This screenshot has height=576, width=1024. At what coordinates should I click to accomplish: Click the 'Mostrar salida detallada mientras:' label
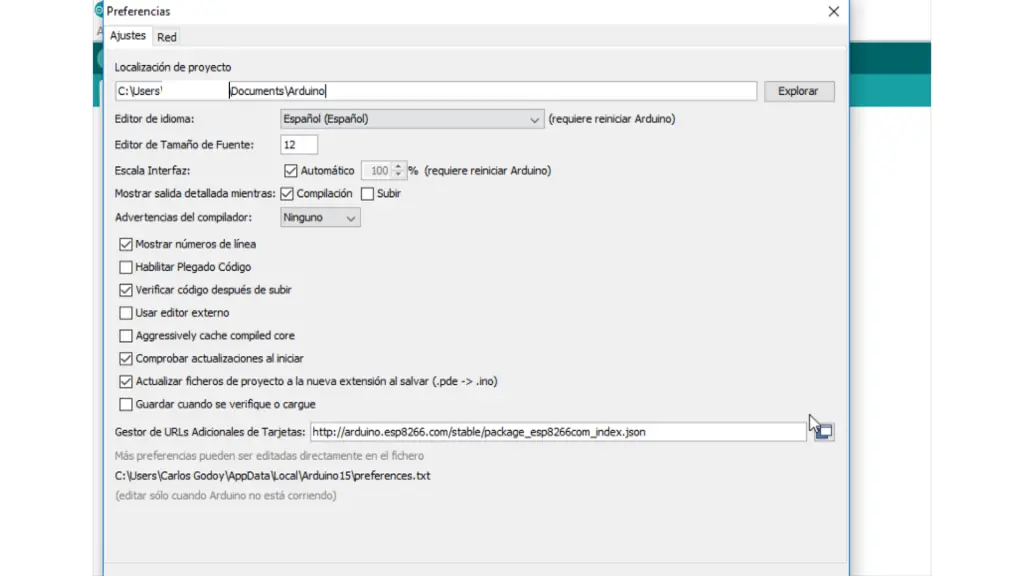pyautogui.click(x=195, y=193)
